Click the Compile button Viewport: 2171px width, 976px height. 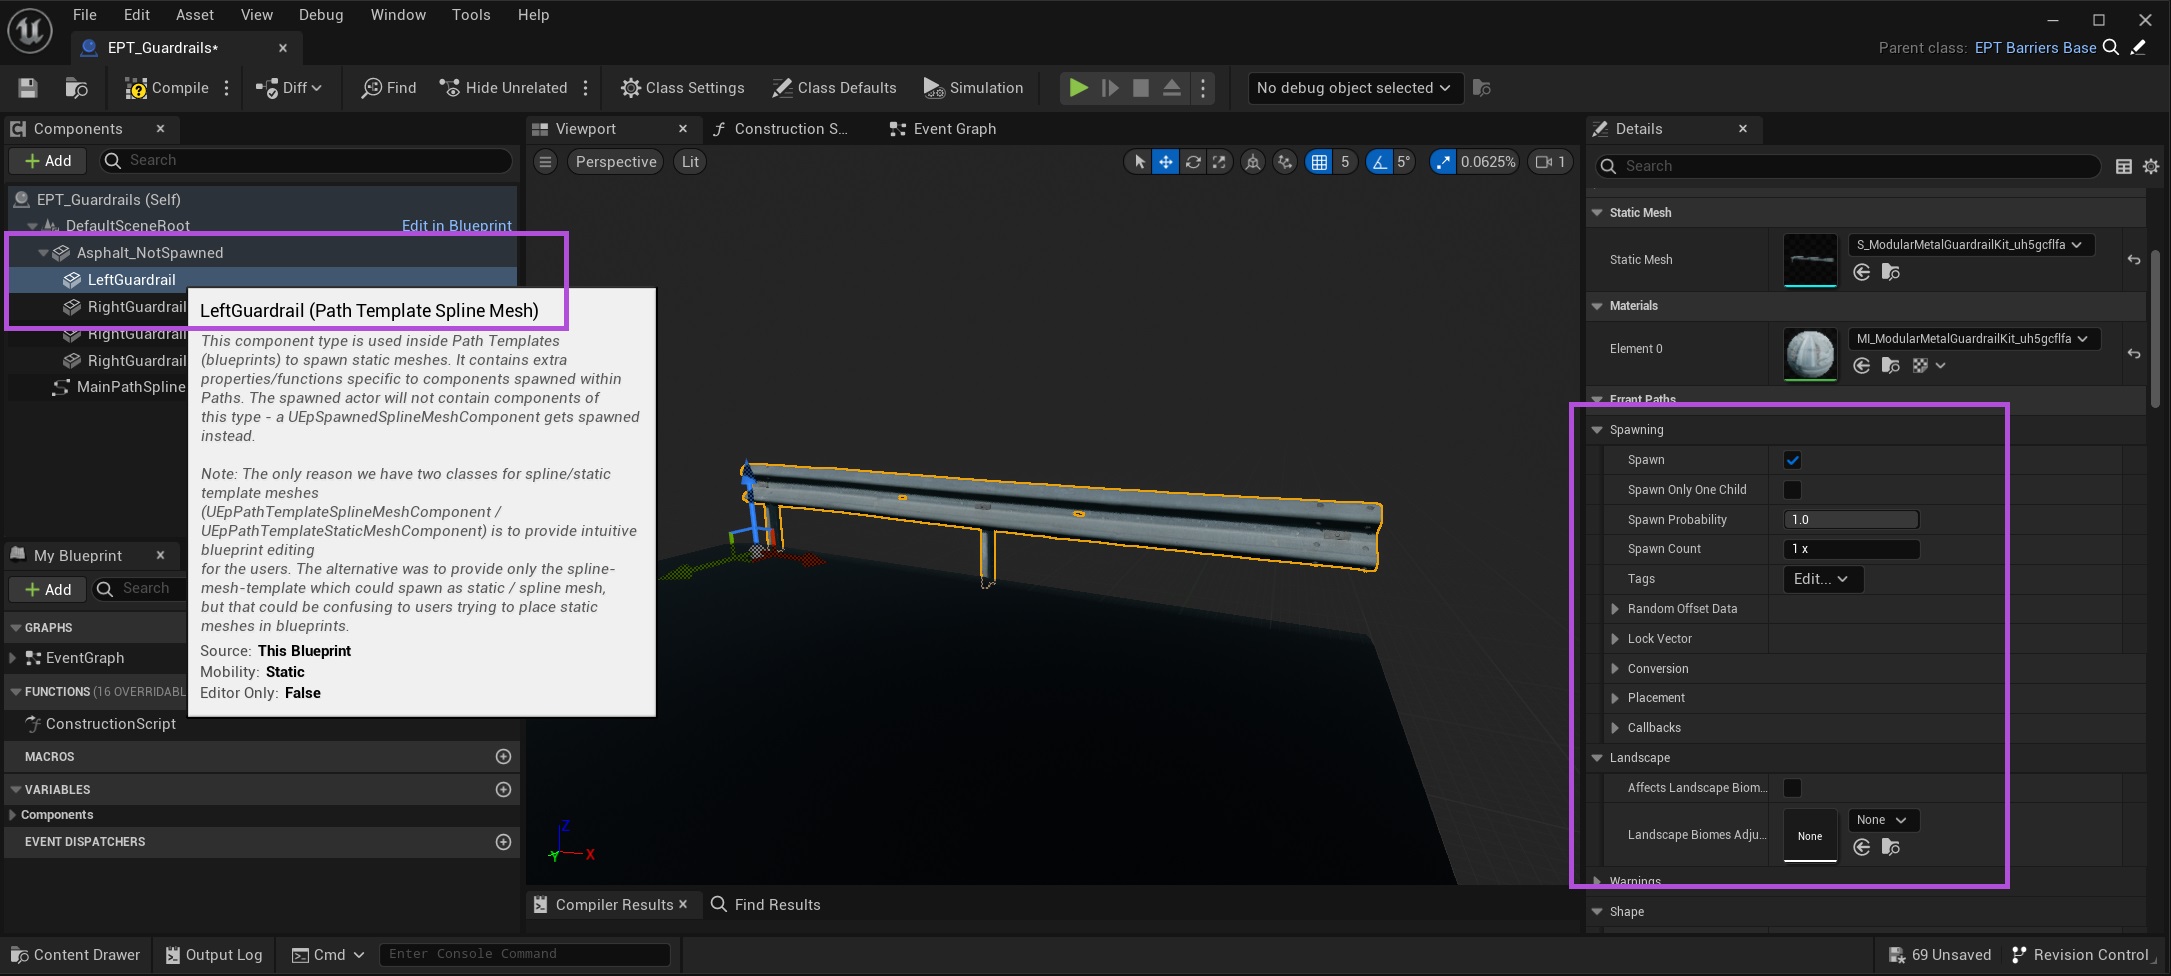[167, 88]
